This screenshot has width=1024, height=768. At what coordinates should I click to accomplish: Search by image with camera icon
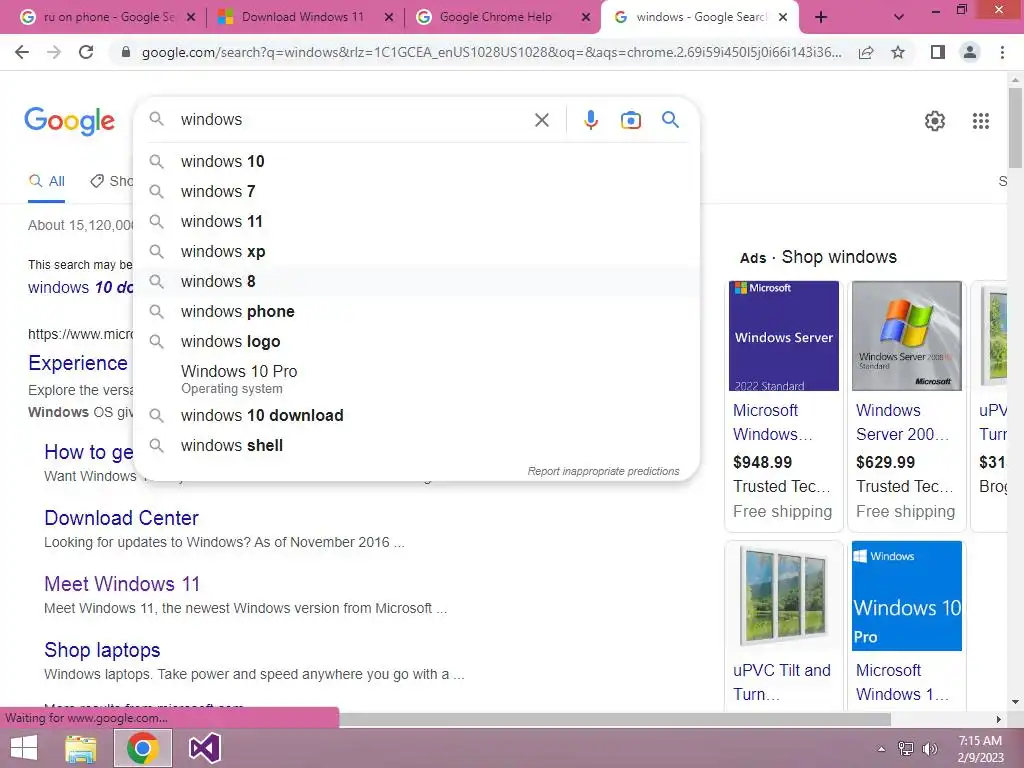click(x=631, y=120)
